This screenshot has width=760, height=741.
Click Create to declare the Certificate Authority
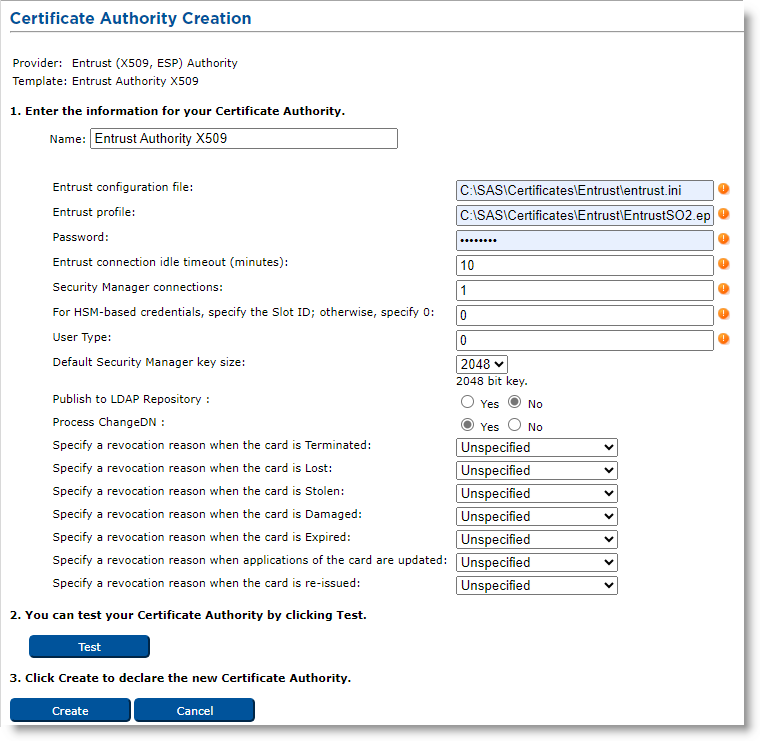coord(70,711)
